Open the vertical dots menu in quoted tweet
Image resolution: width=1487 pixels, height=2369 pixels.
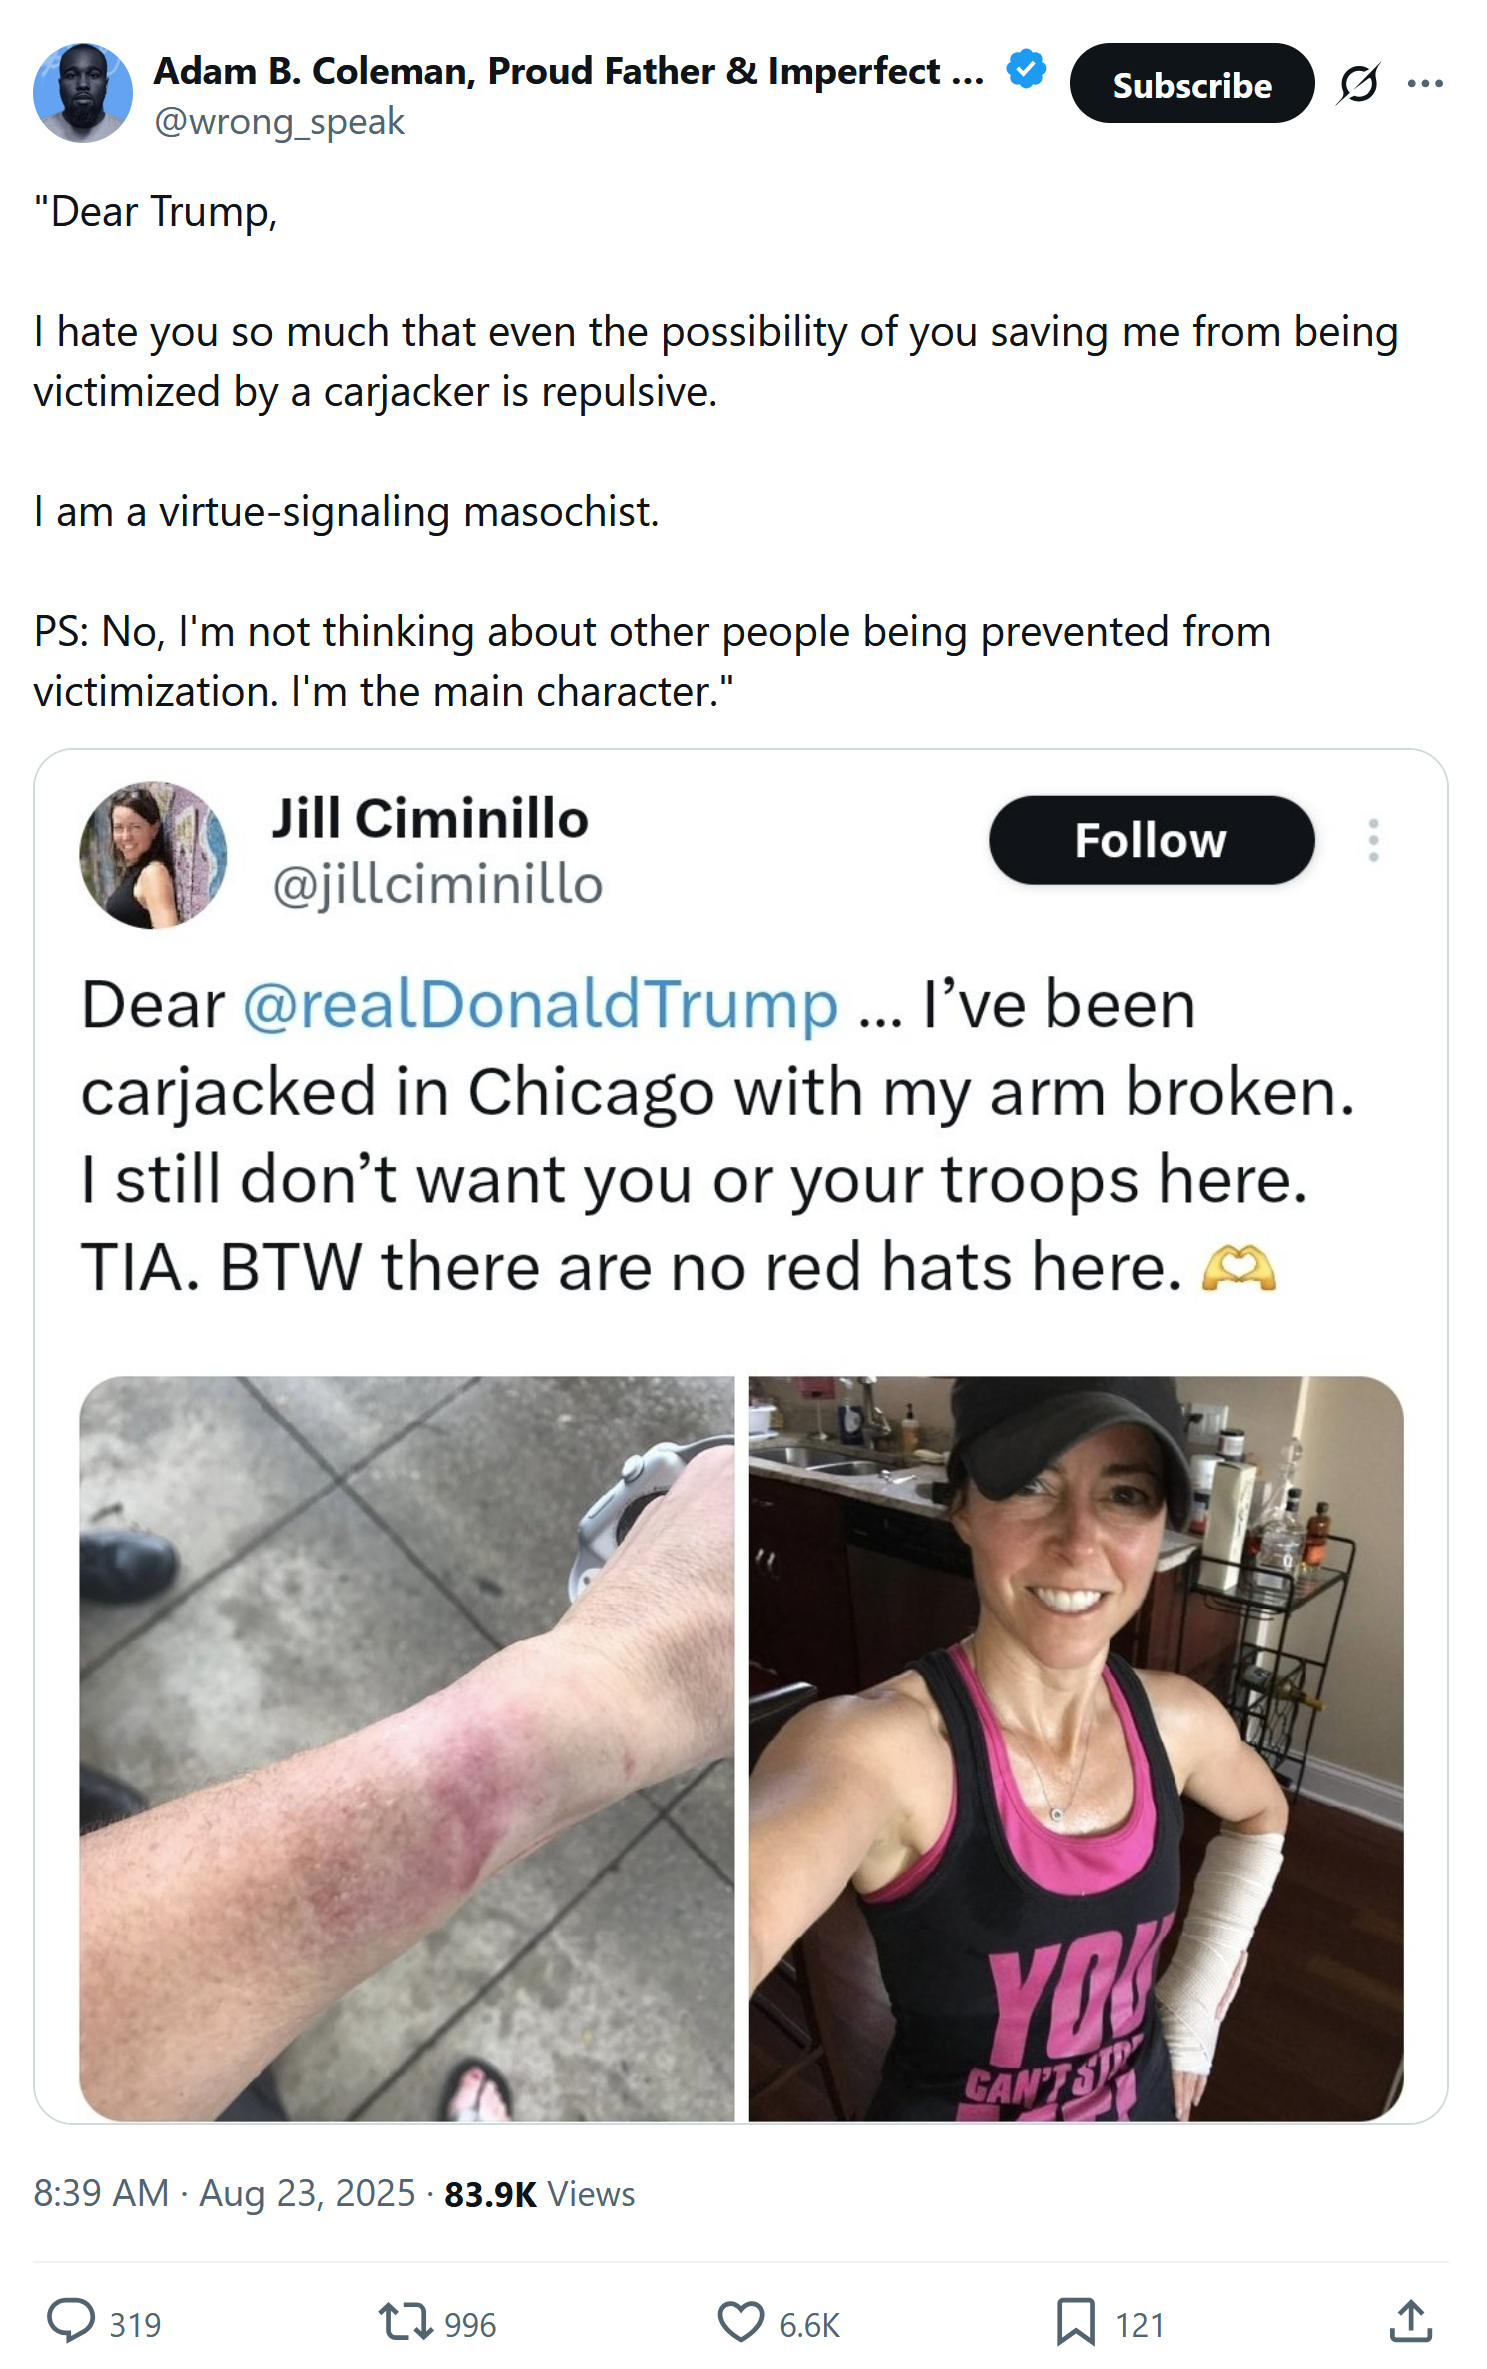coord(1373,840)
